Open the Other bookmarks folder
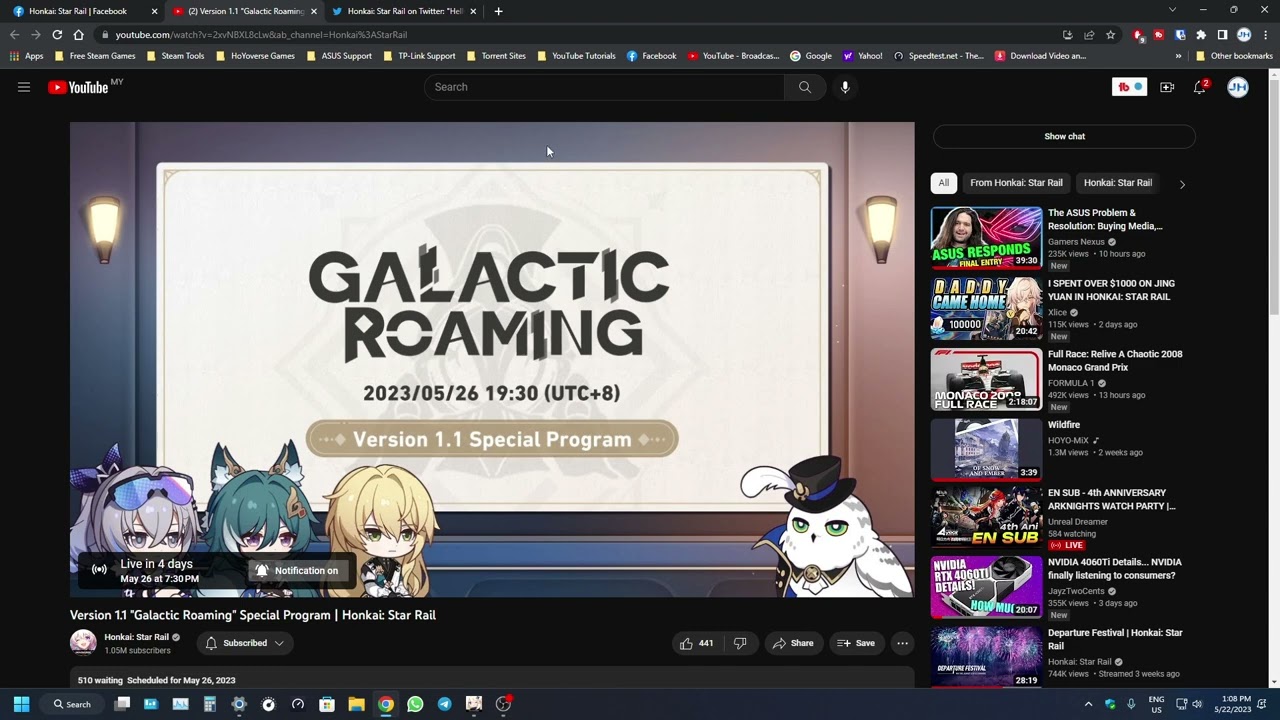1280x720 pixels. tap(1234, 56)
